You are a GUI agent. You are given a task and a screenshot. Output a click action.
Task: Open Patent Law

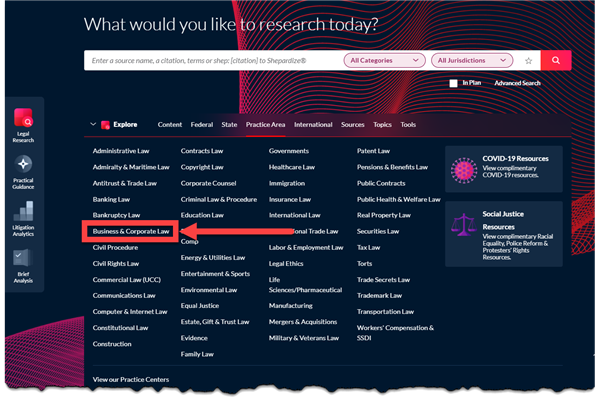373,151
